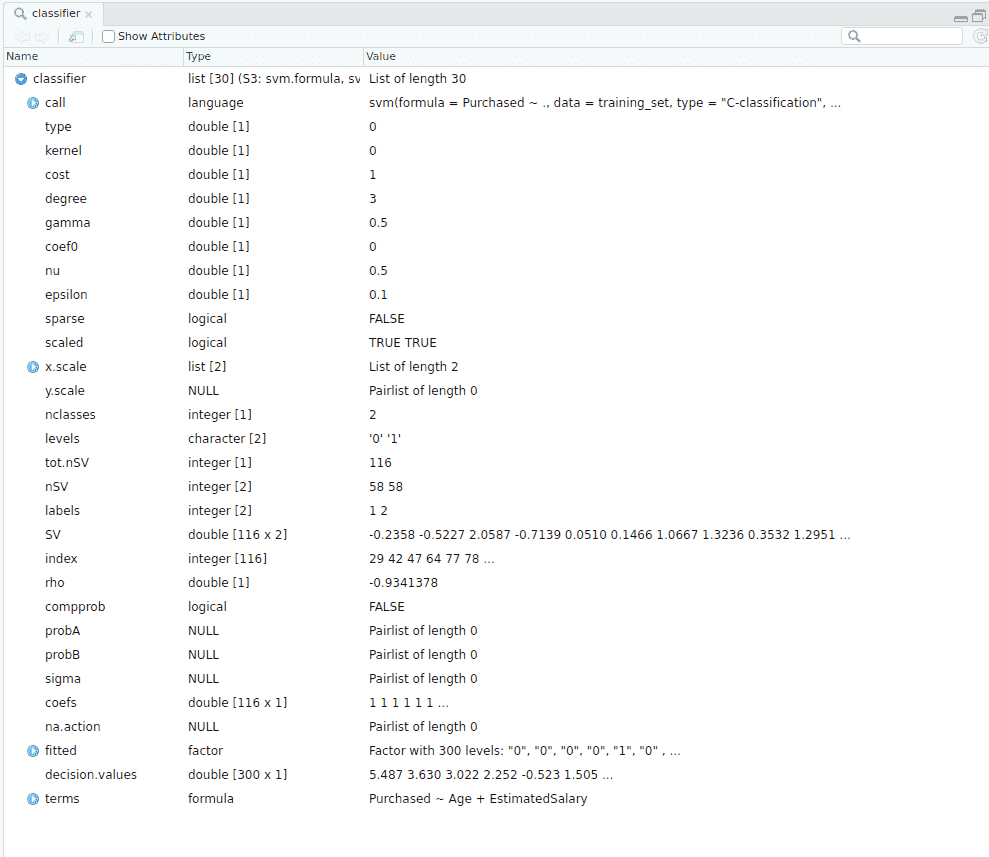The width and height of the screenshot is (989, 857).
Task: Select the degree row
Action: [496, 199]
